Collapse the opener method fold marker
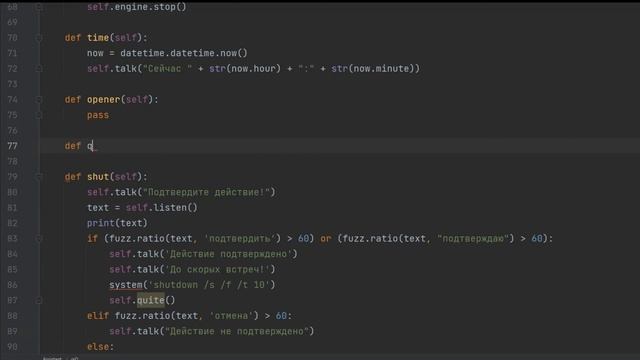 (x=38, y=100)
